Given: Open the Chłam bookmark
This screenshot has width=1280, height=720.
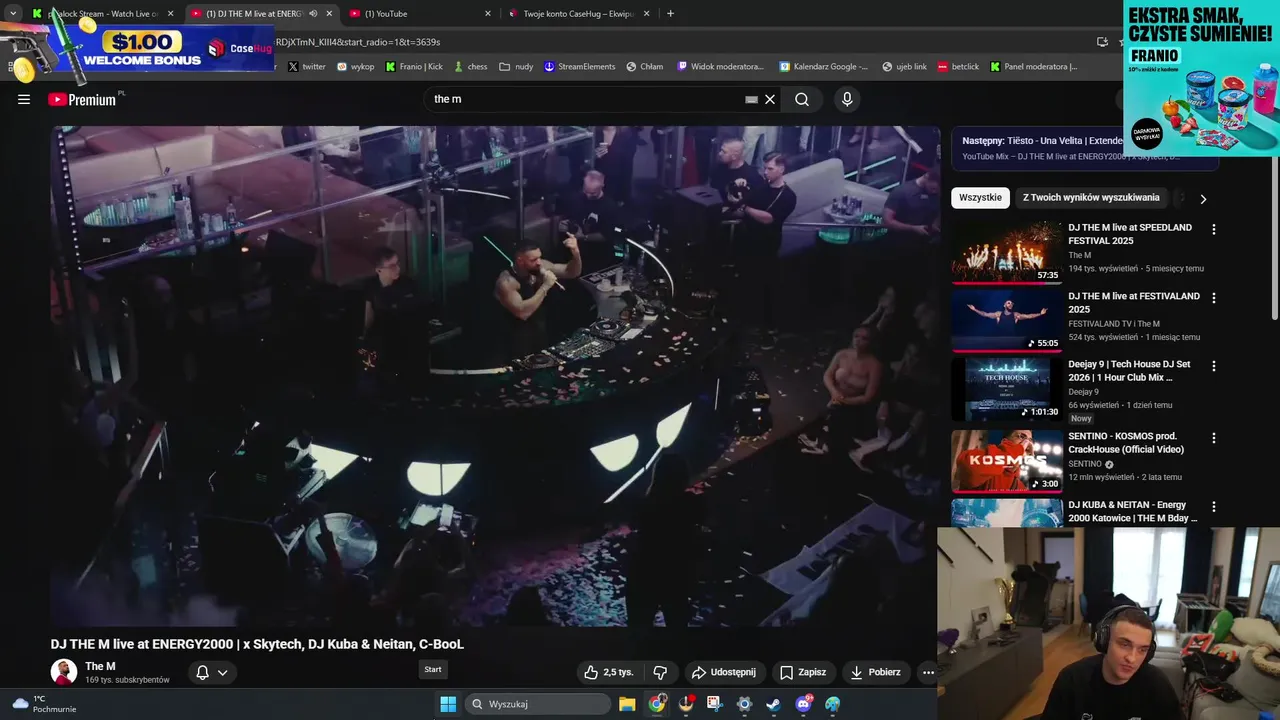Looking at the screenshot, I should [x=645, y=67].
